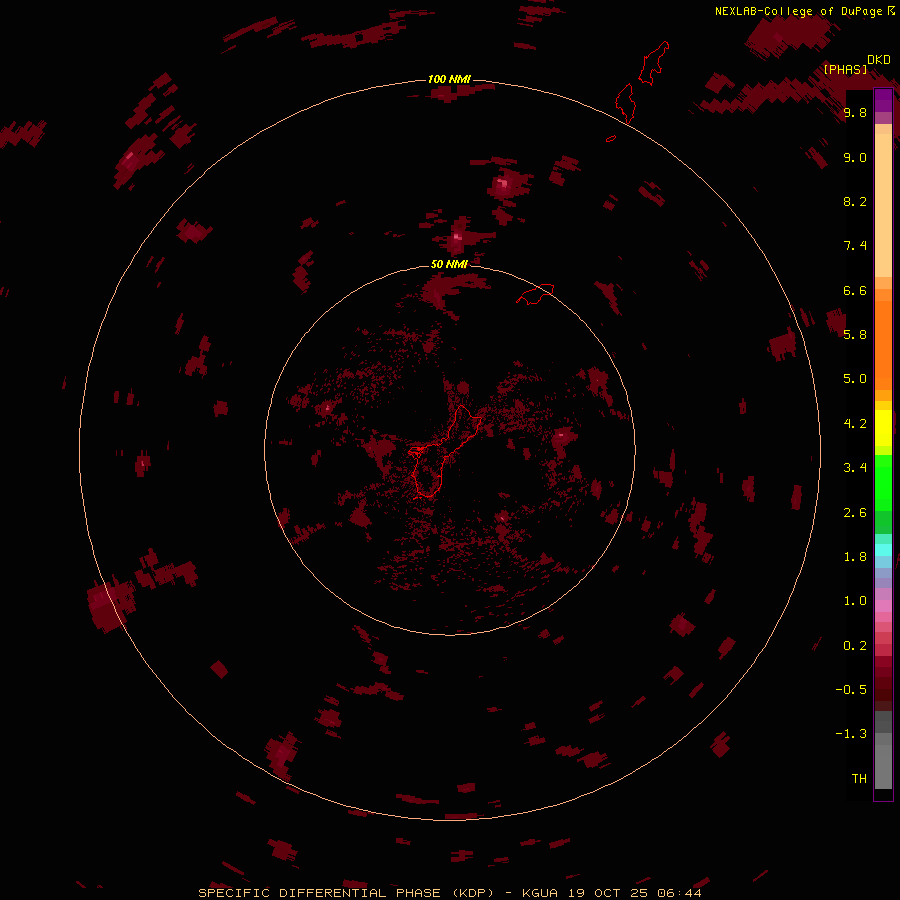Screen dimensions: 900x900
Task: Click the 100 NMI range ring label
Action: pos(449,79)
